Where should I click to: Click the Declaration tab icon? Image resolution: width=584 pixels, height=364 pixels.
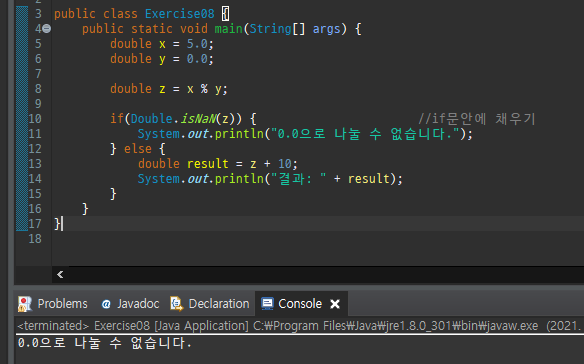(x=177, y=304)
